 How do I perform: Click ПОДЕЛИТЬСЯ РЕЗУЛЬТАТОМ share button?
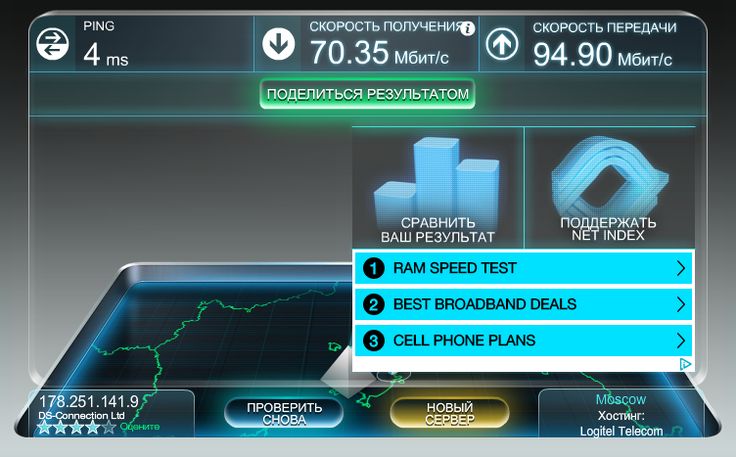(x=368, y=94)
